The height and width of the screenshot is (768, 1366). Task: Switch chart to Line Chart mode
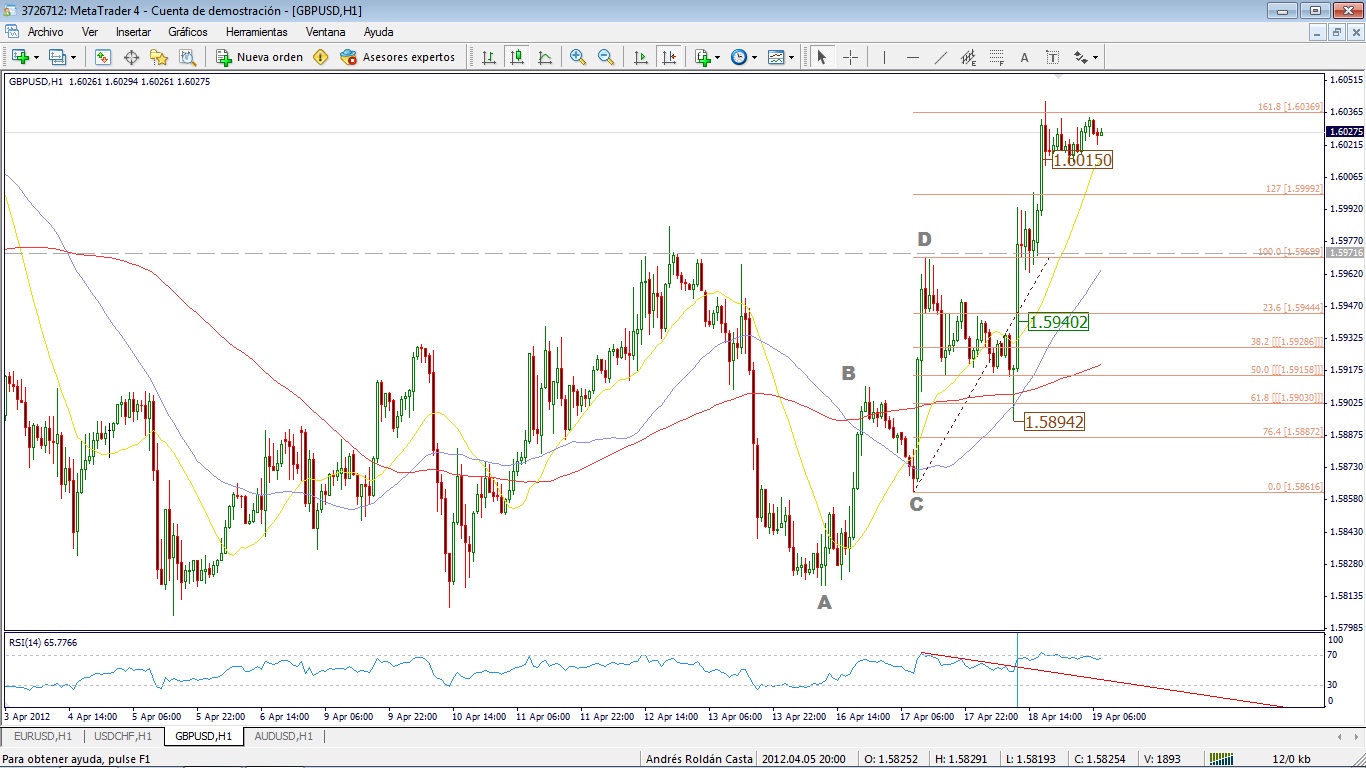point(545,57)
